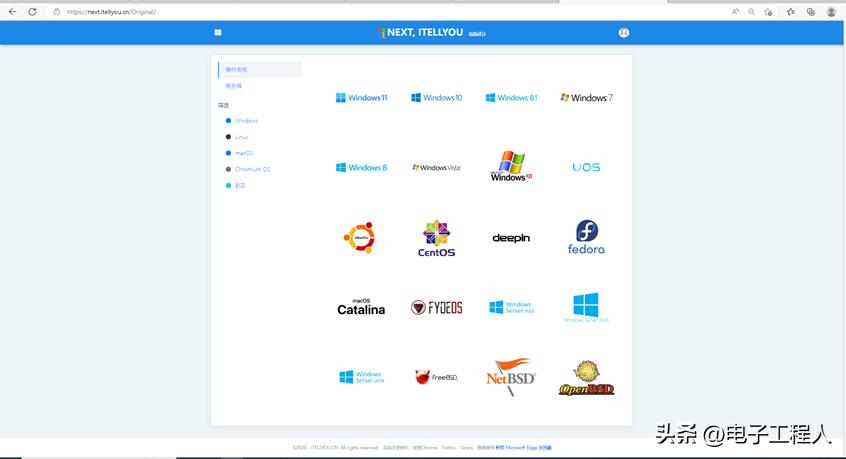Choose the FreeBSD logo
Viewport: 846px width, 459px height.
click(436, 377)
